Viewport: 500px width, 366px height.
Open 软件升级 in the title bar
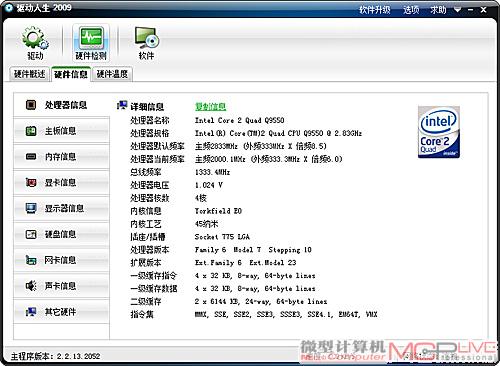[375, 10]
